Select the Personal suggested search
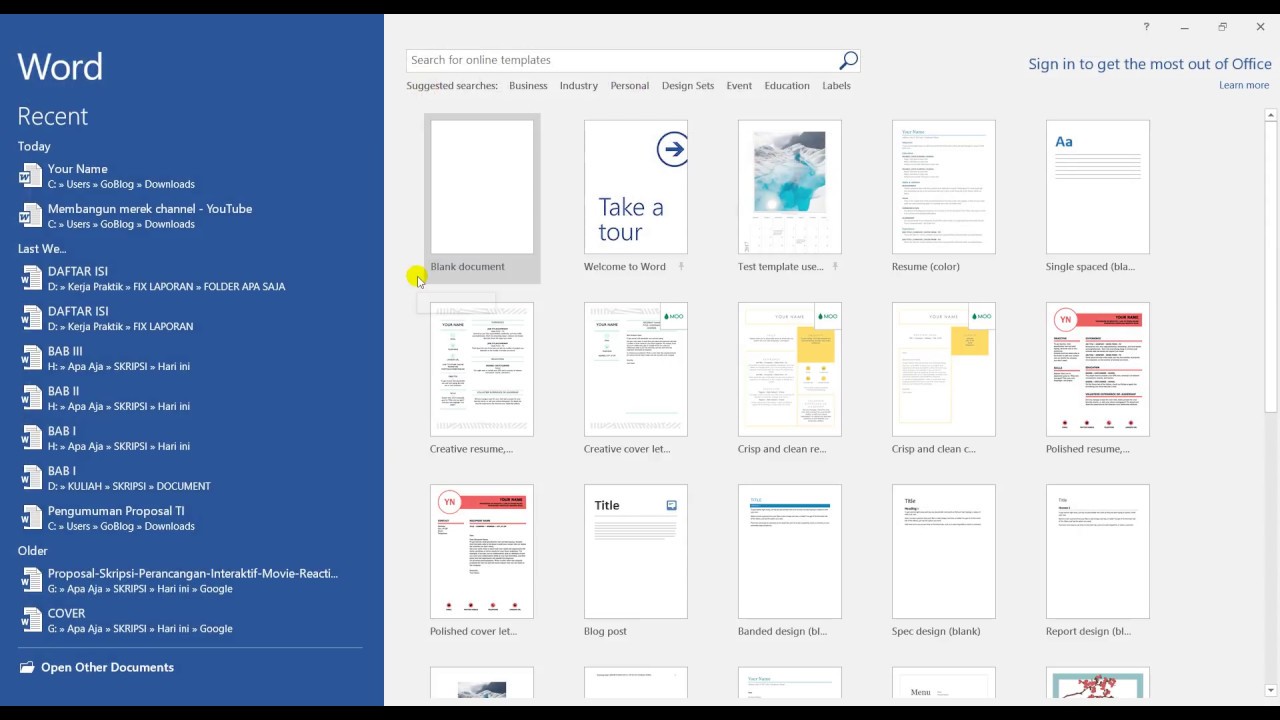This screenshot has height=720, width=1280. [629, 86]
